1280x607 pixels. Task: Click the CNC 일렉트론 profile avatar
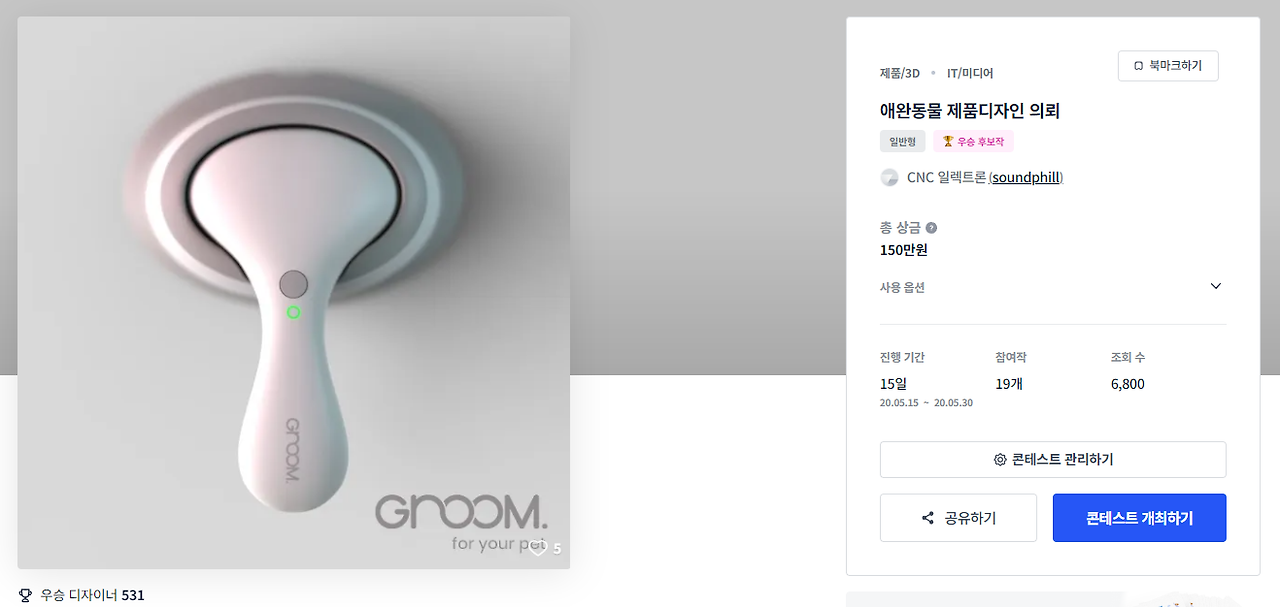[x=889, y=177]
